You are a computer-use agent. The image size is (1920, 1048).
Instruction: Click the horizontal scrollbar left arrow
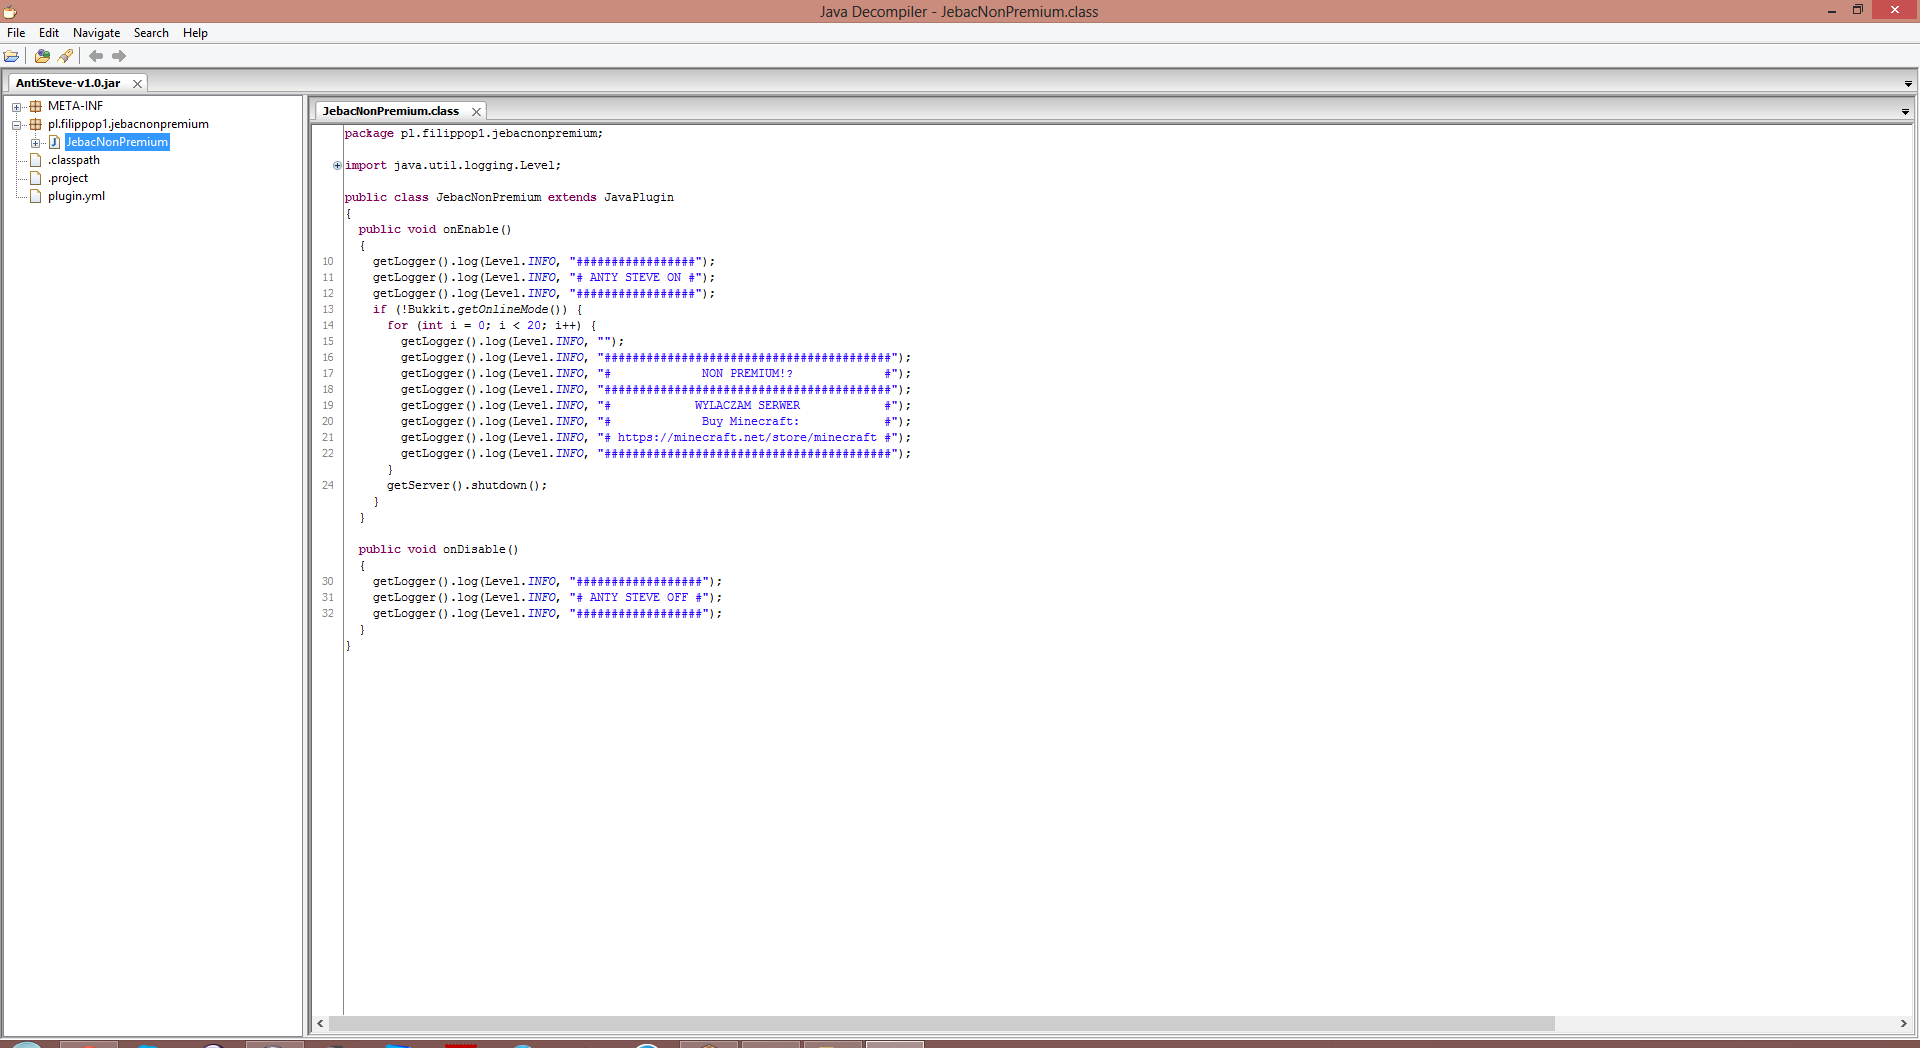(x=320, y=1024)
